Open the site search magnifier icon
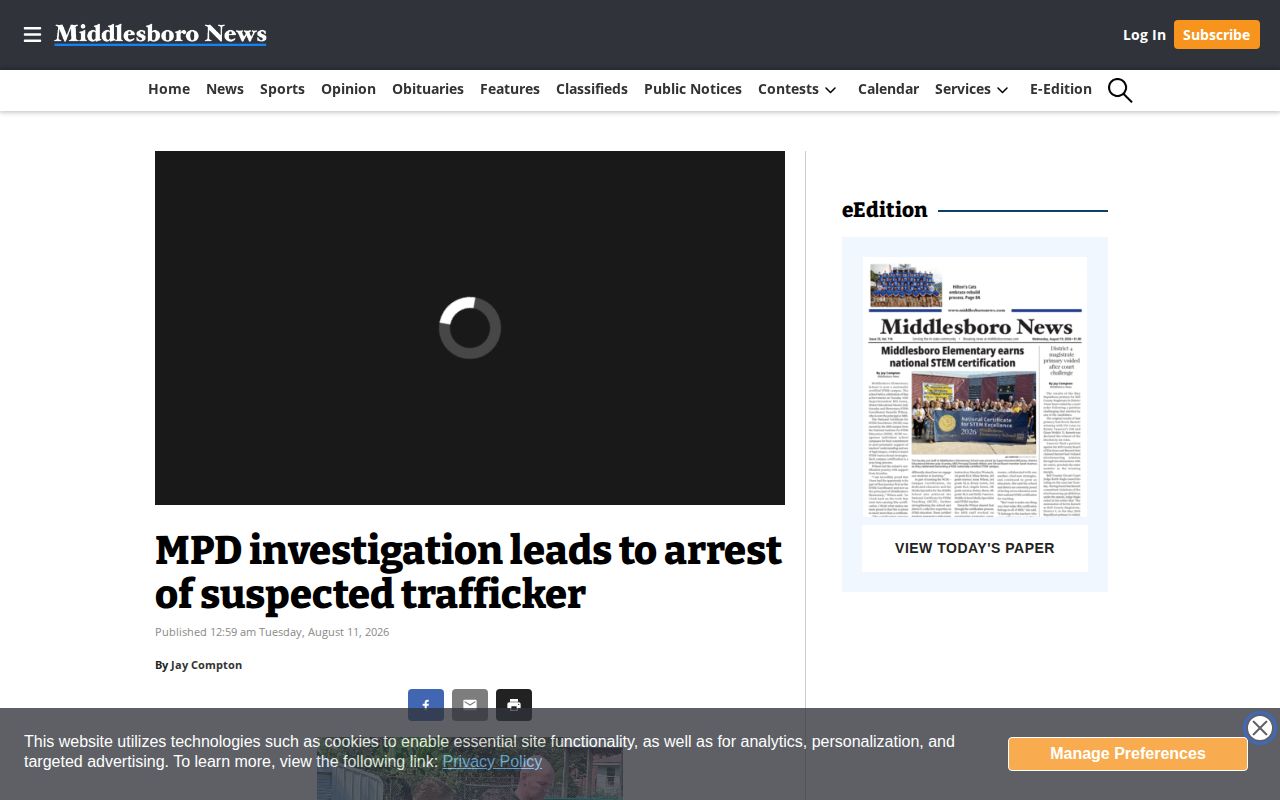The width and height of the screenshot is (1280, 800). [1120, 90]
